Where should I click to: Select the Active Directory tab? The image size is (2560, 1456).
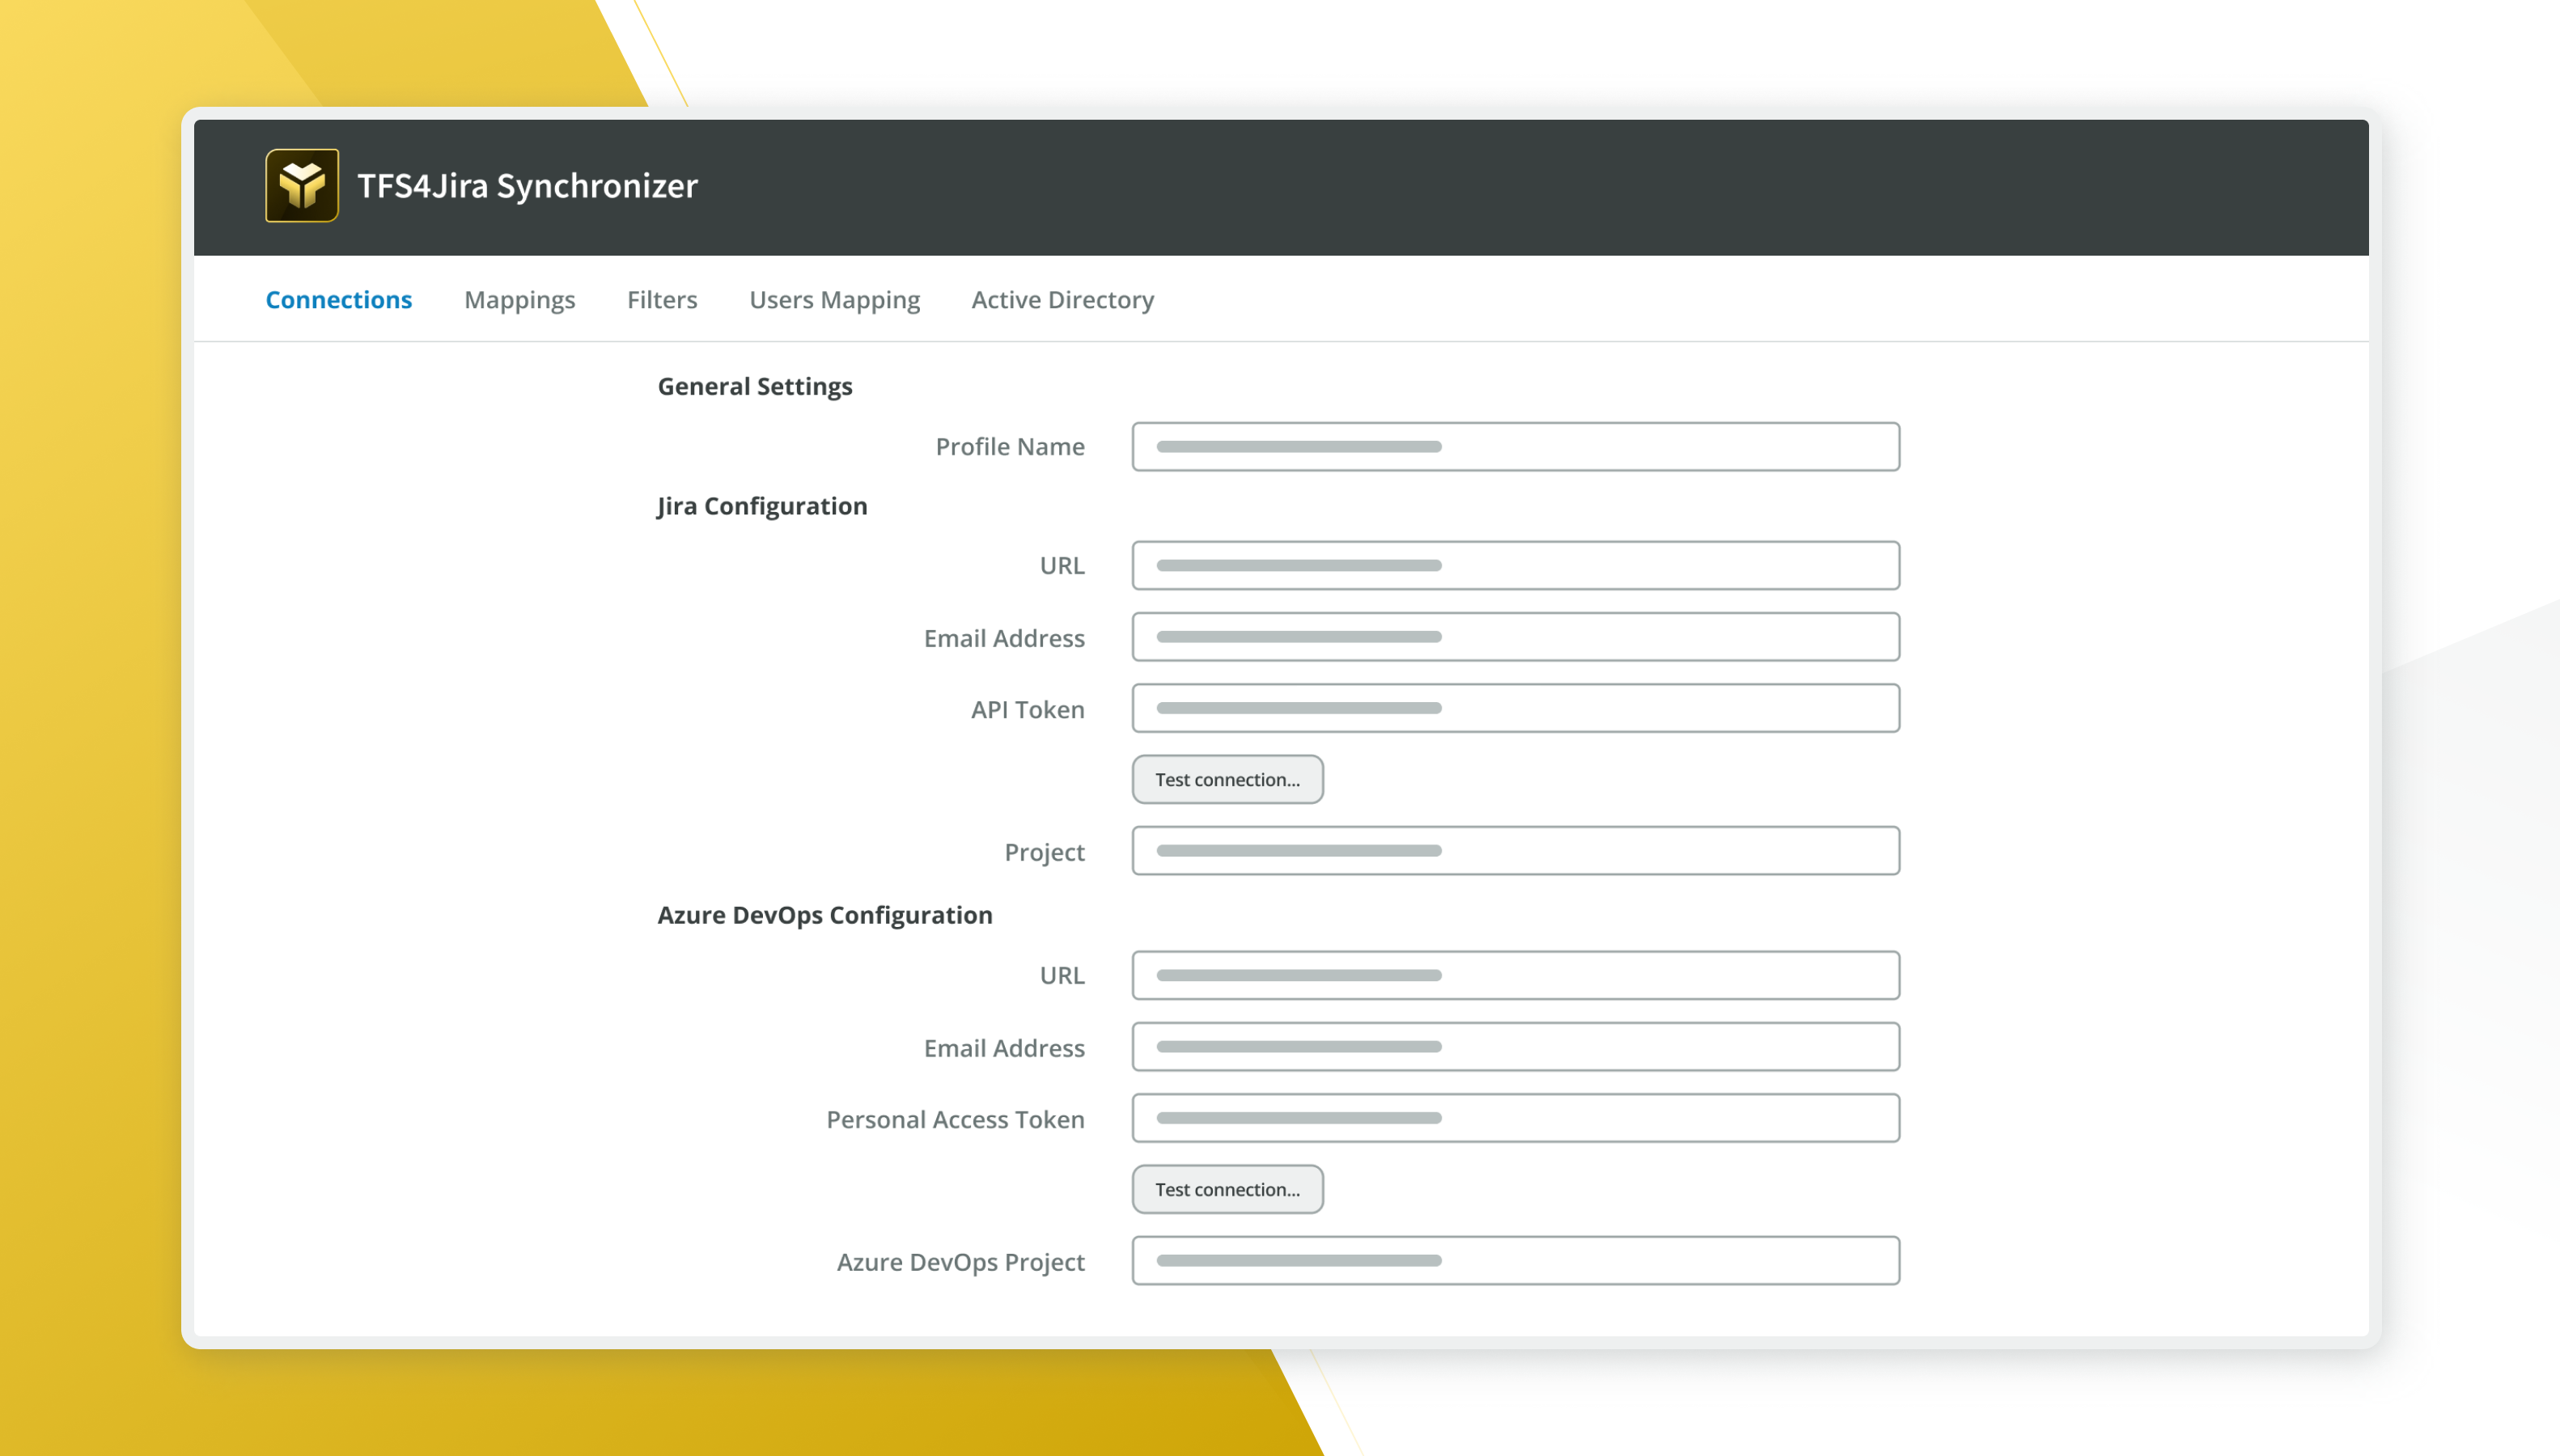pos(1062,300)
